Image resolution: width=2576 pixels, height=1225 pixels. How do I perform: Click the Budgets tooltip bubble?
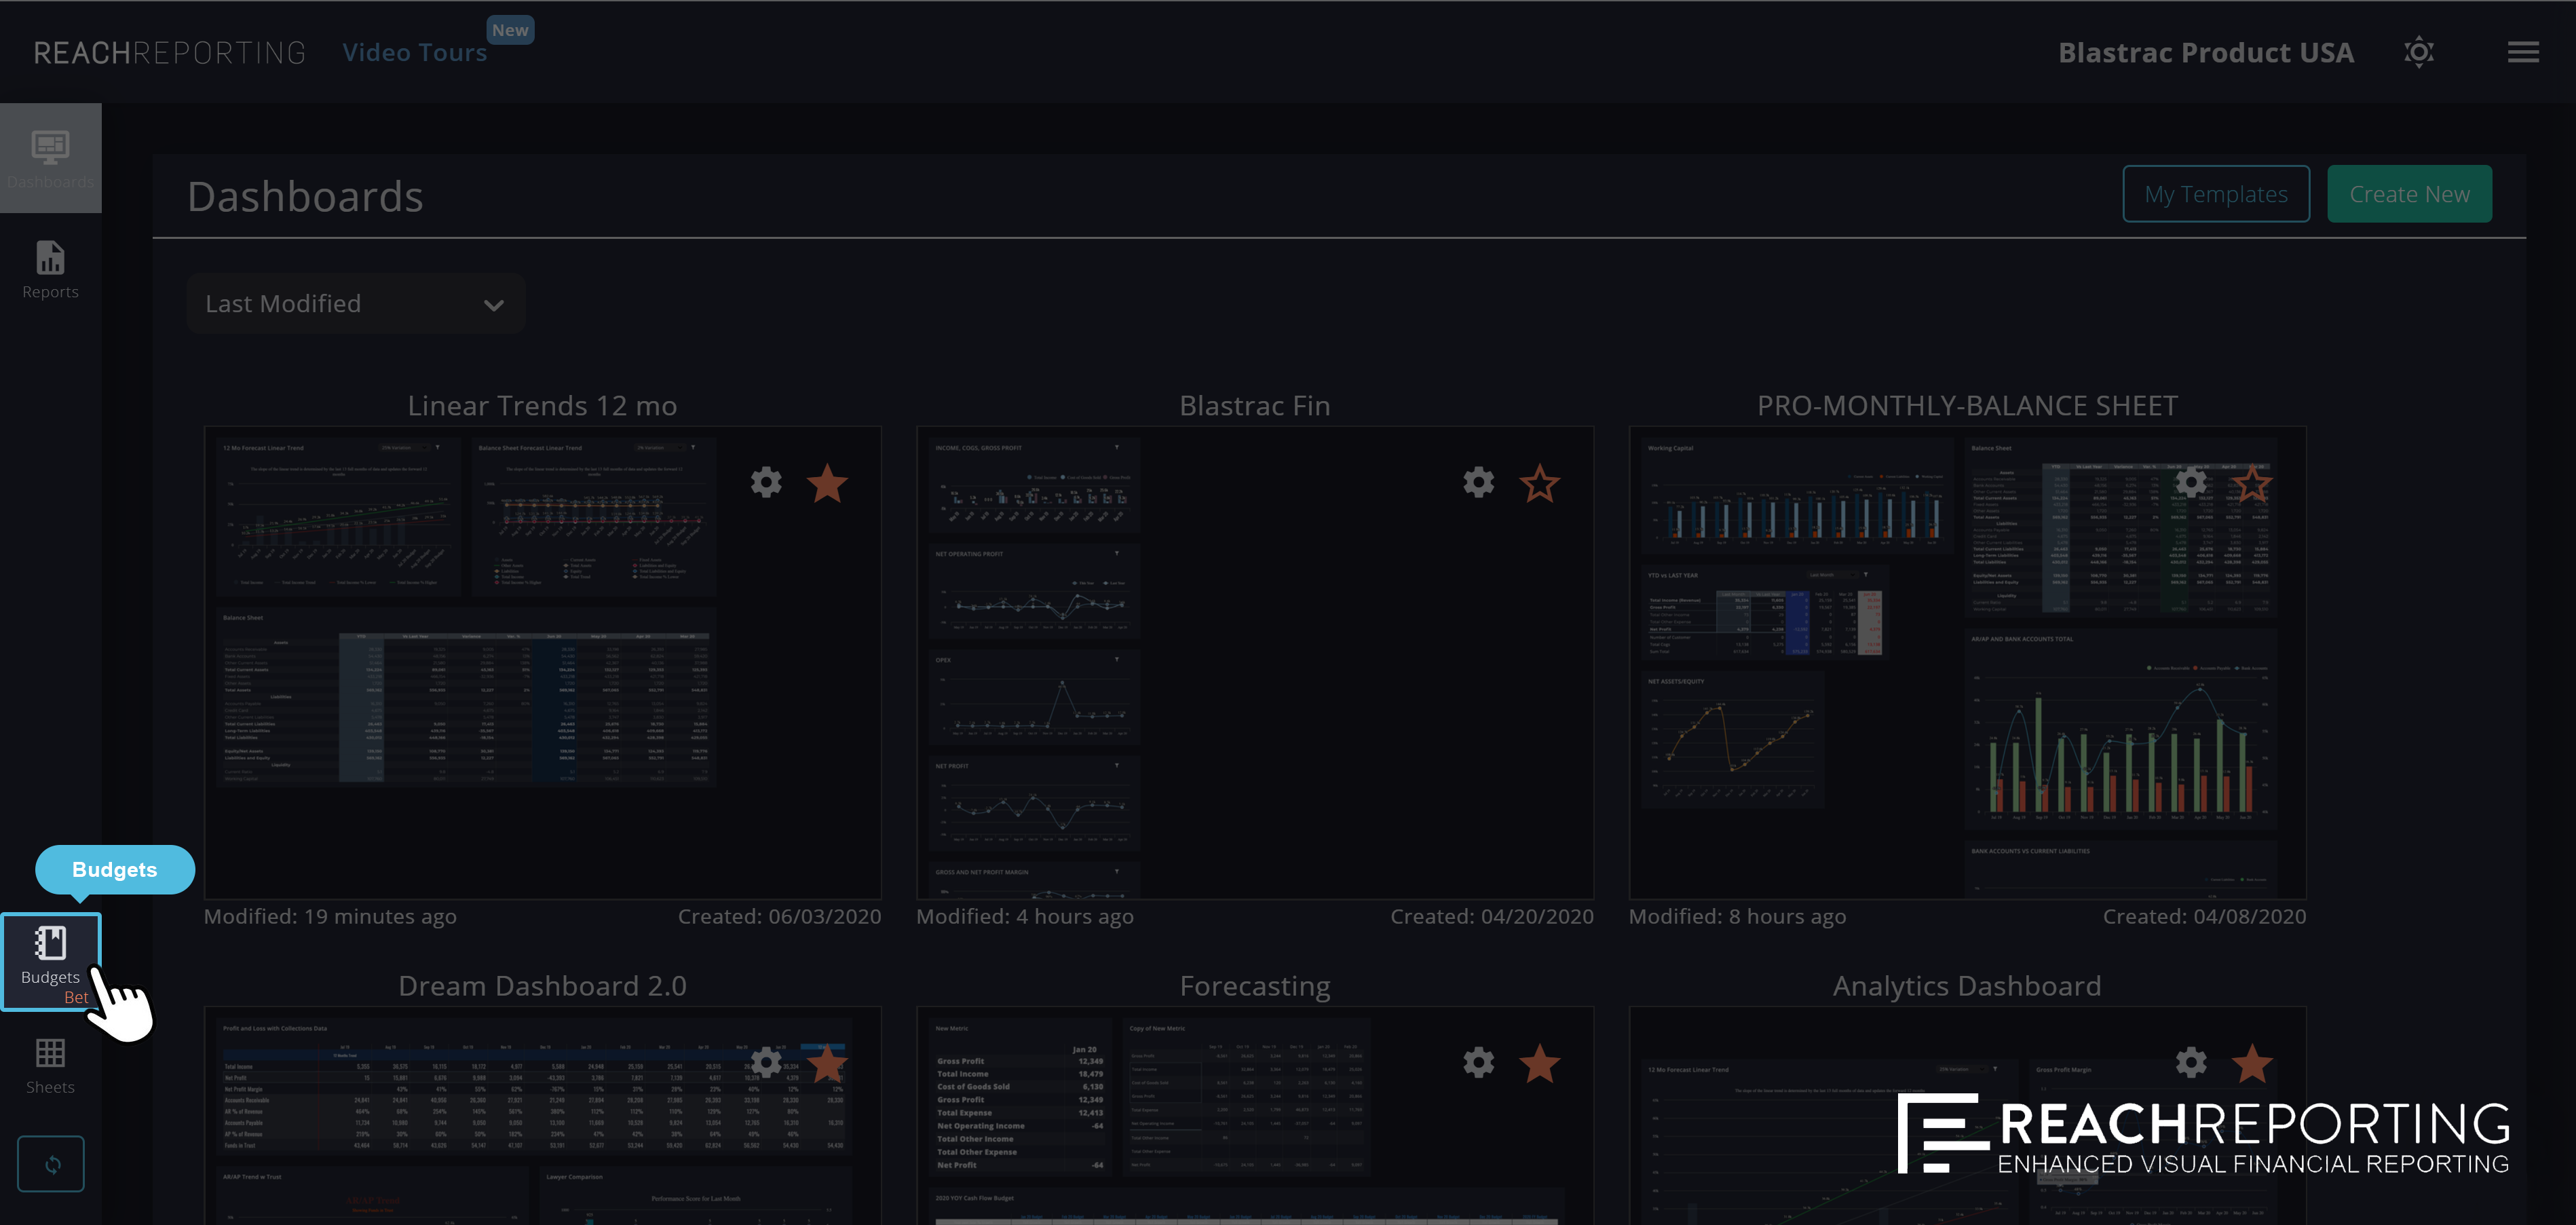(x=115, y=869)
